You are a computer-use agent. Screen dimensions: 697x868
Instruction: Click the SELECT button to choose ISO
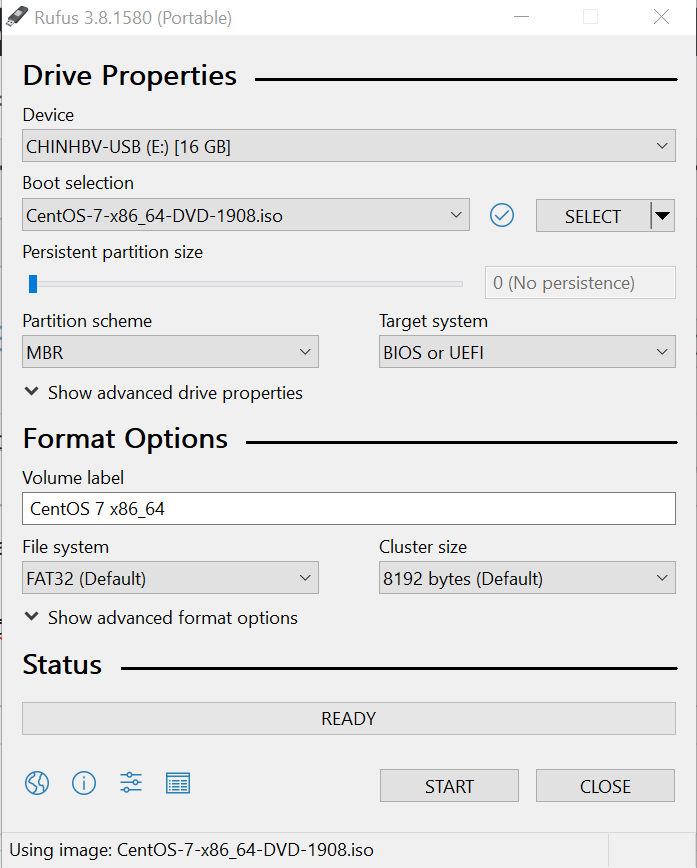pos(592,216)
